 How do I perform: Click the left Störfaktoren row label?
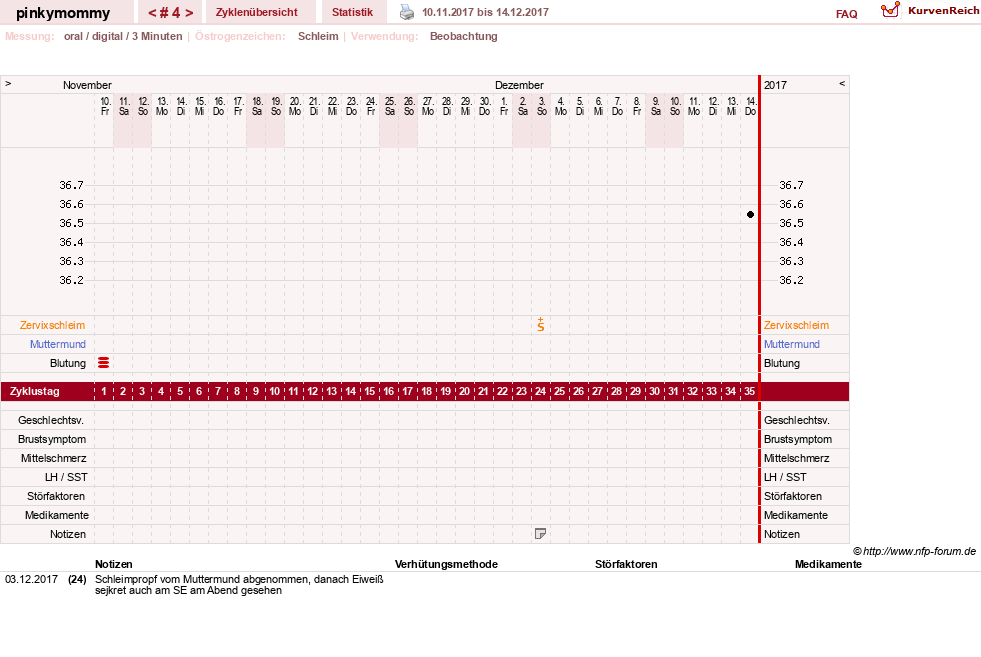56,496
